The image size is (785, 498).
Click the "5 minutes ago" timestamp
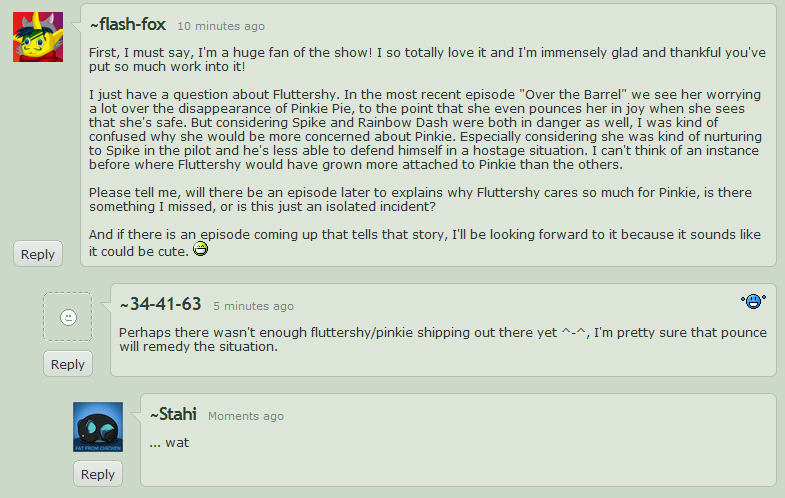tap(253, 306)
